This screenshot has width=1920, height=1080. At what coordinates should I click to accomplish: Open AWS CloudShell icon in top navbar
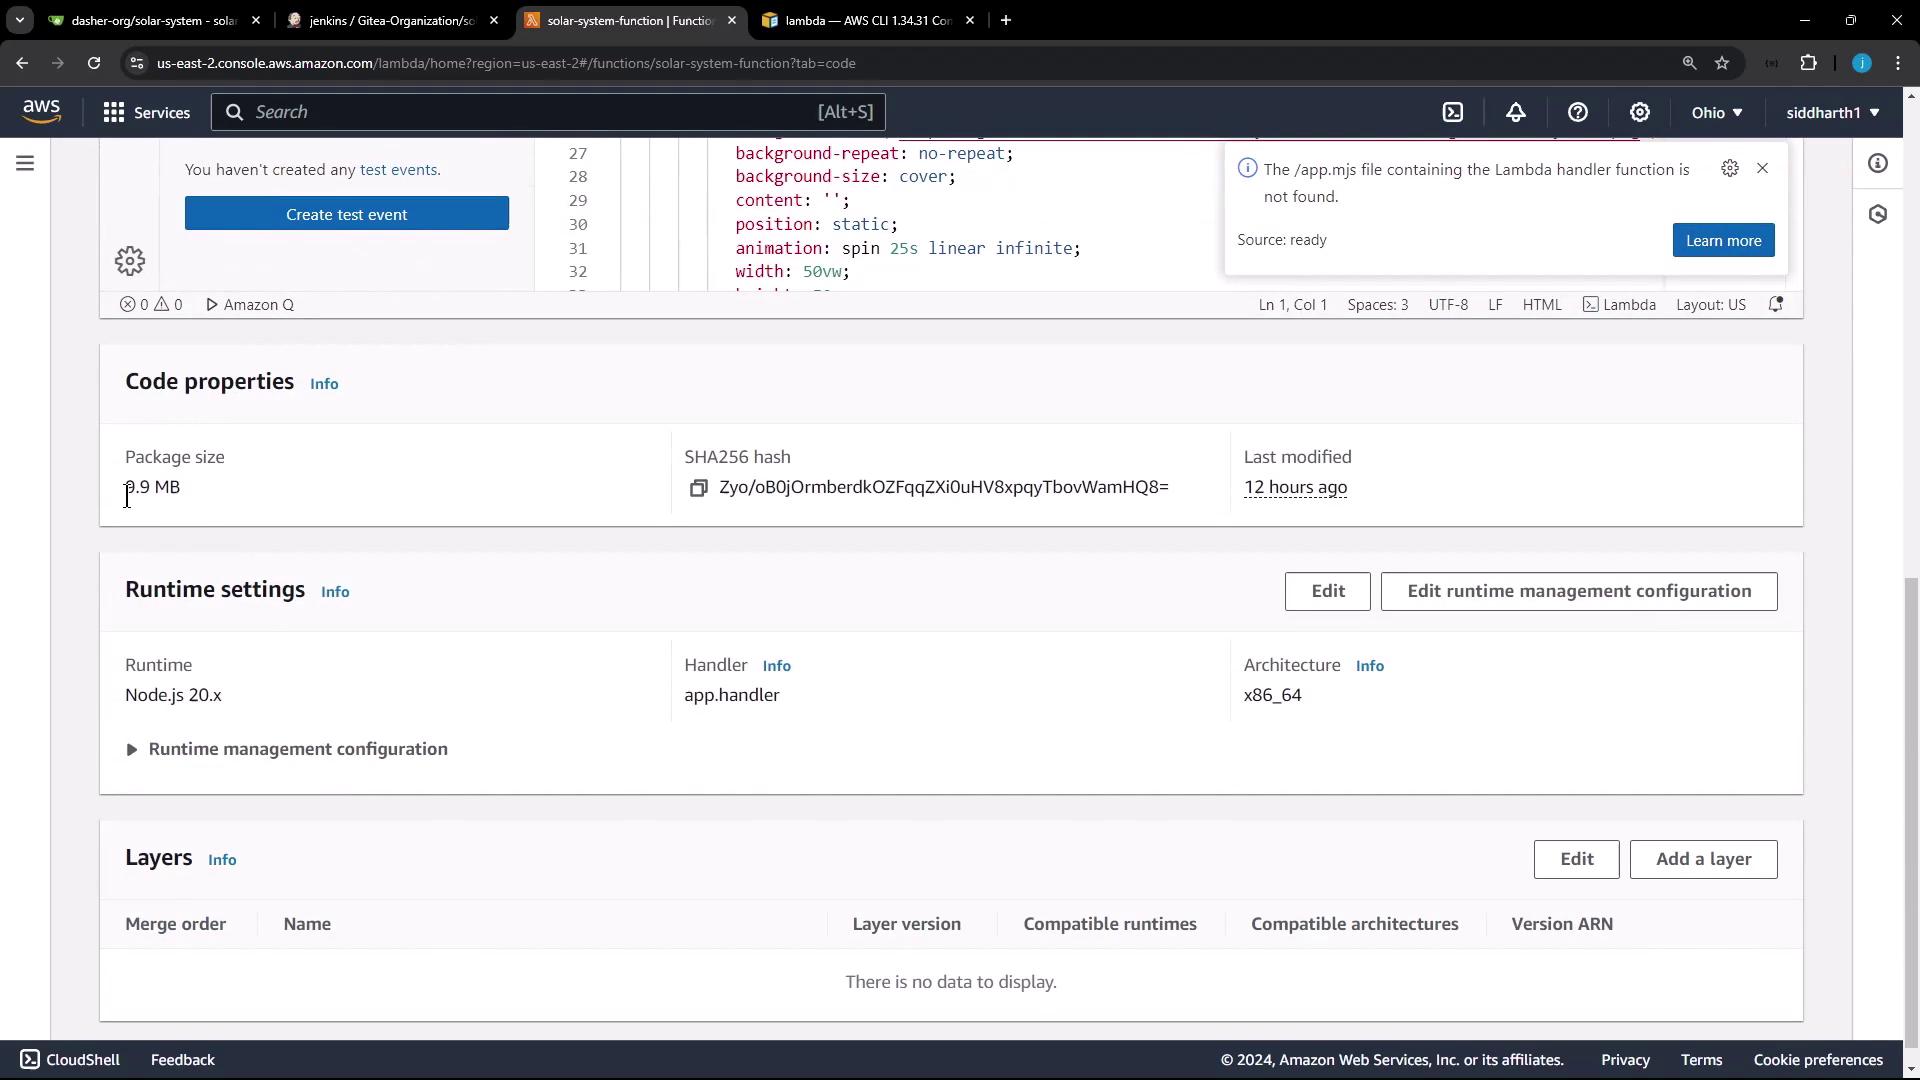coord(1453,112)
